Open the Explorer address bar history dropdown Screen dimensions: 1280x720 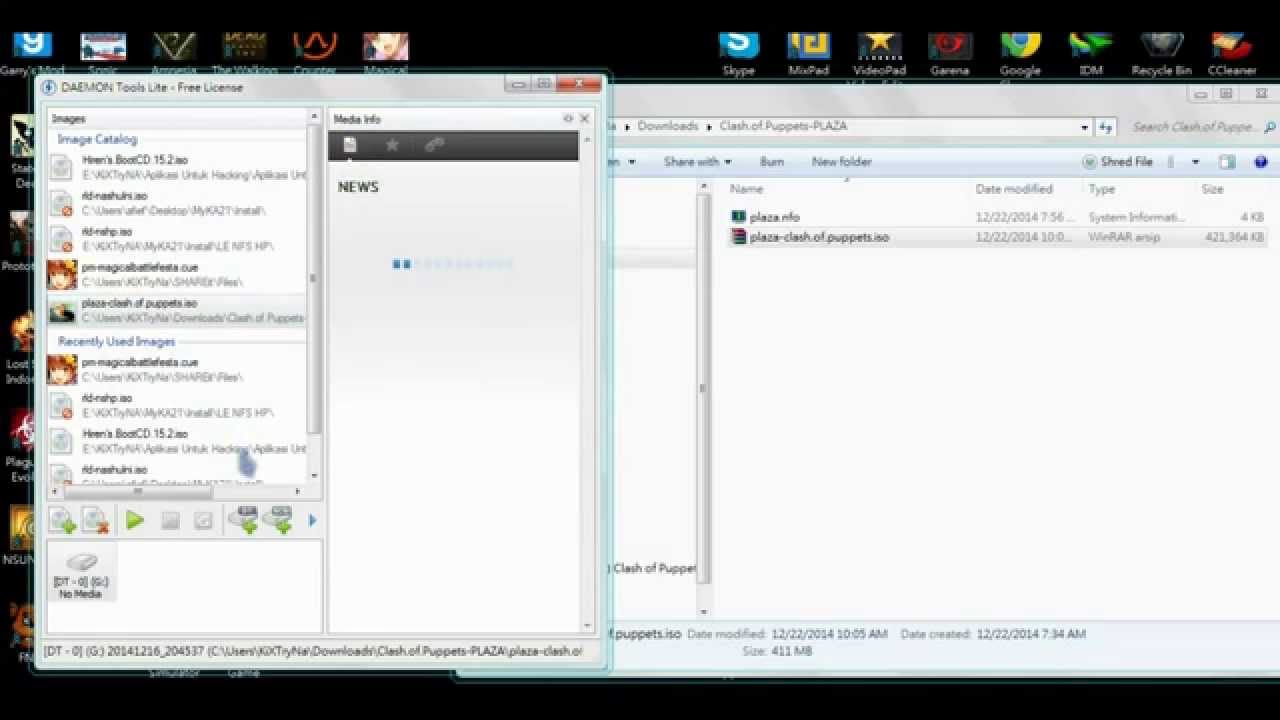pyautogui.click(x=1085, y=127)
